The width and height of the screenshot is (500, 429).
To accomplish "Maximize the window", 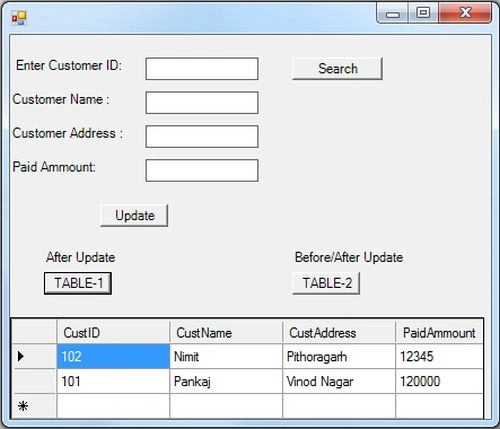I will [x=423, y=13].
